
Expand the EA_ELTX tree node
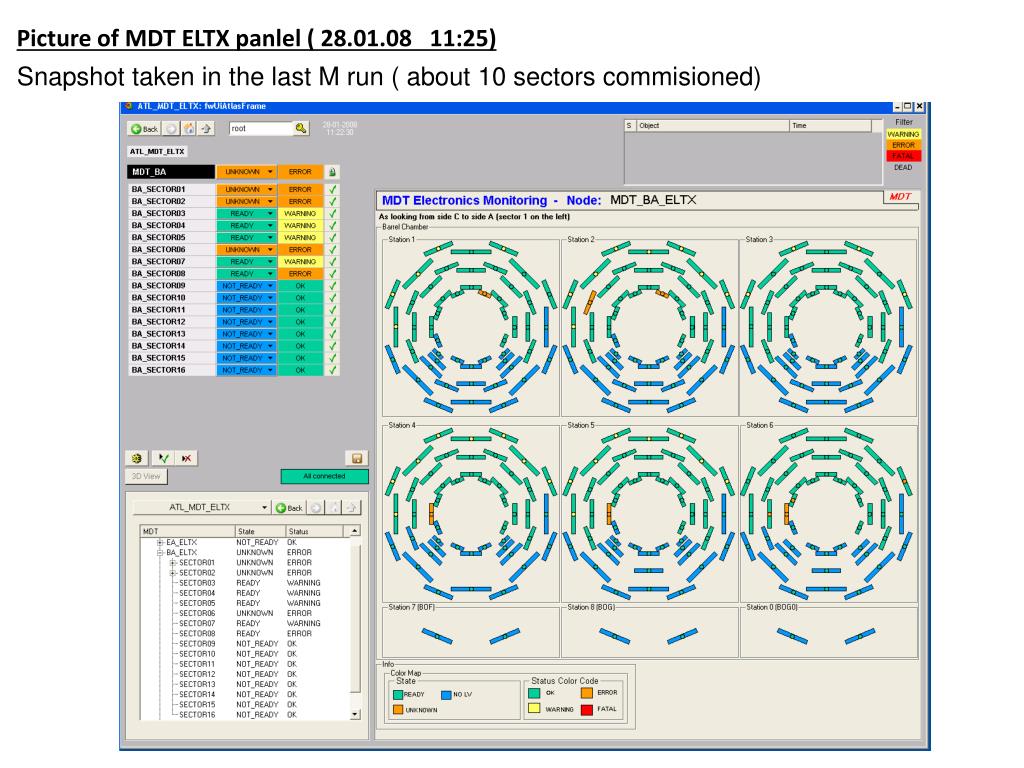tap(160, 543)
